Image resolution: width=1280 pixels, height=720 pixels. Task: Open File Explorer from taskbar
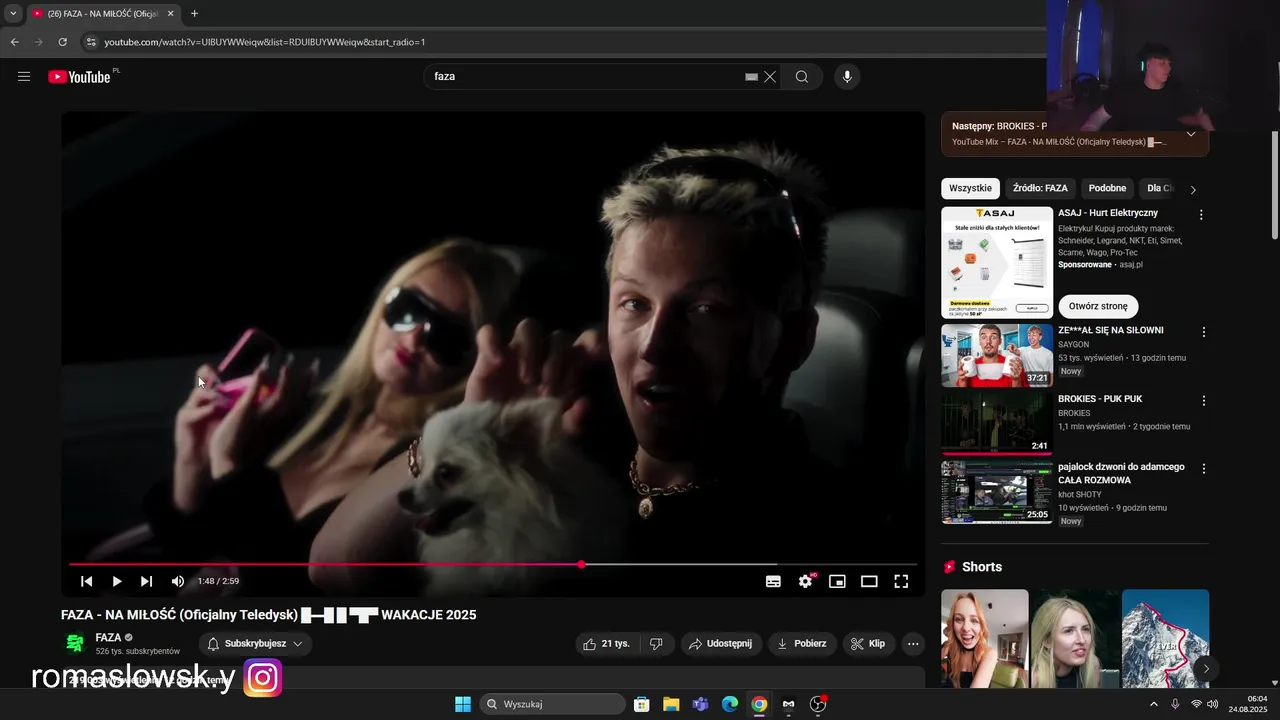pyautogui.click(x=671, y=704)
